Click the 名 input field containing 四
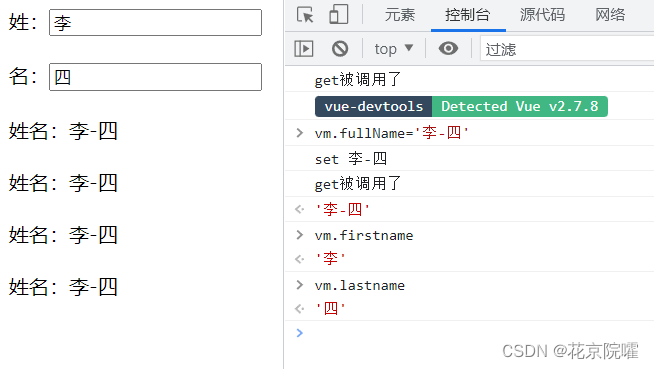 click(156, 77)
